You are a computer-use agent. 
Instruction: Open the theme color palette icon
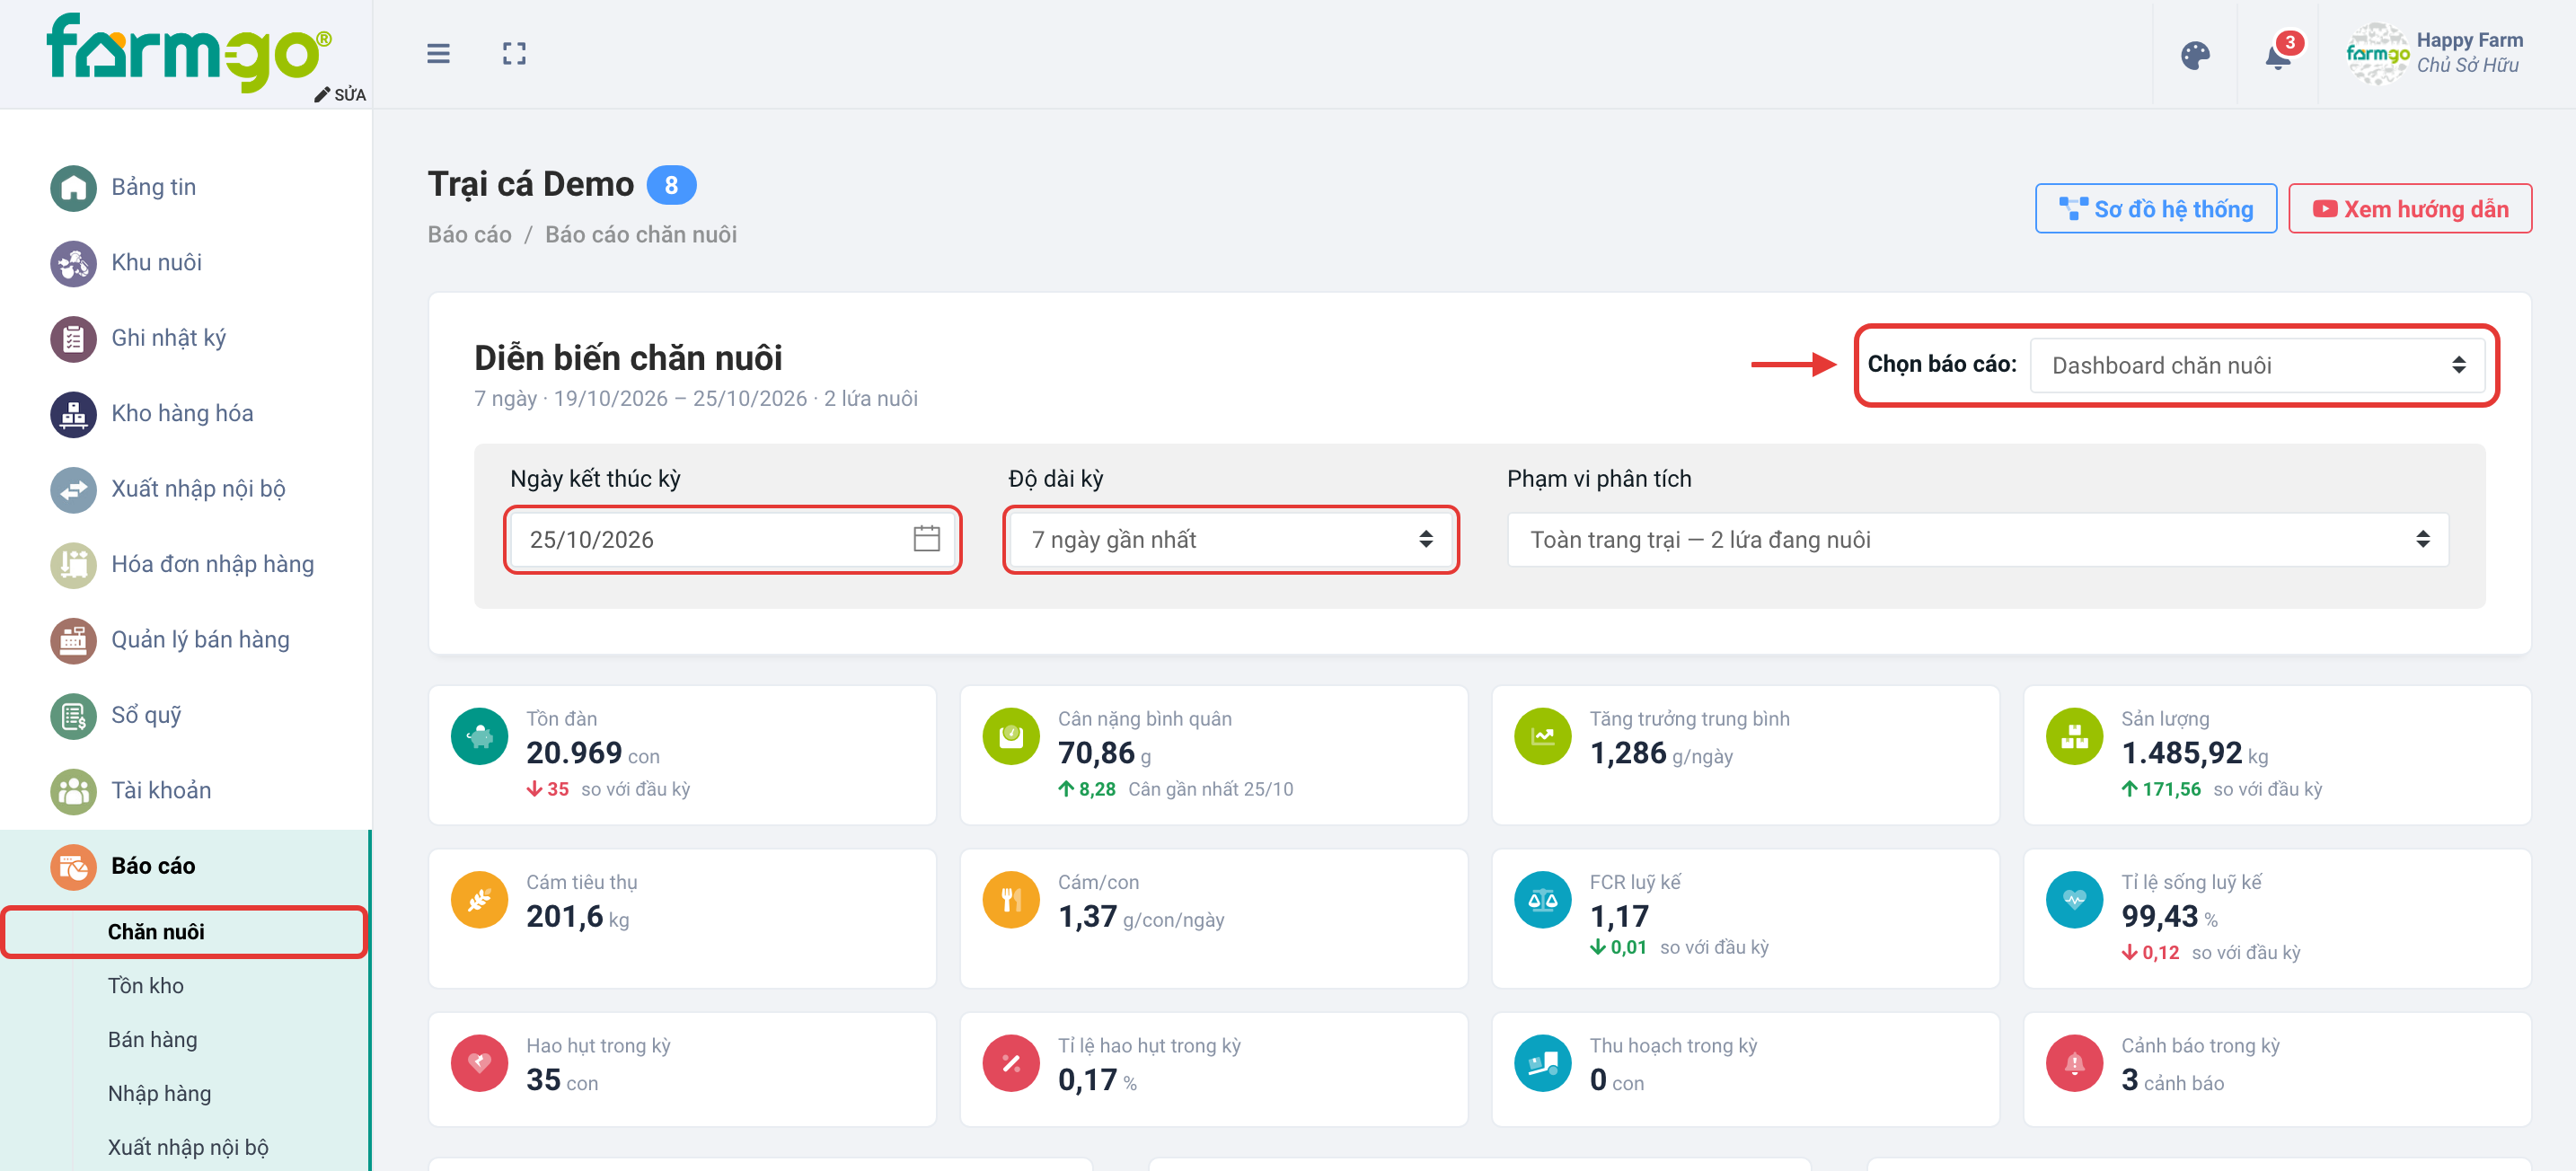[2195, 55]
